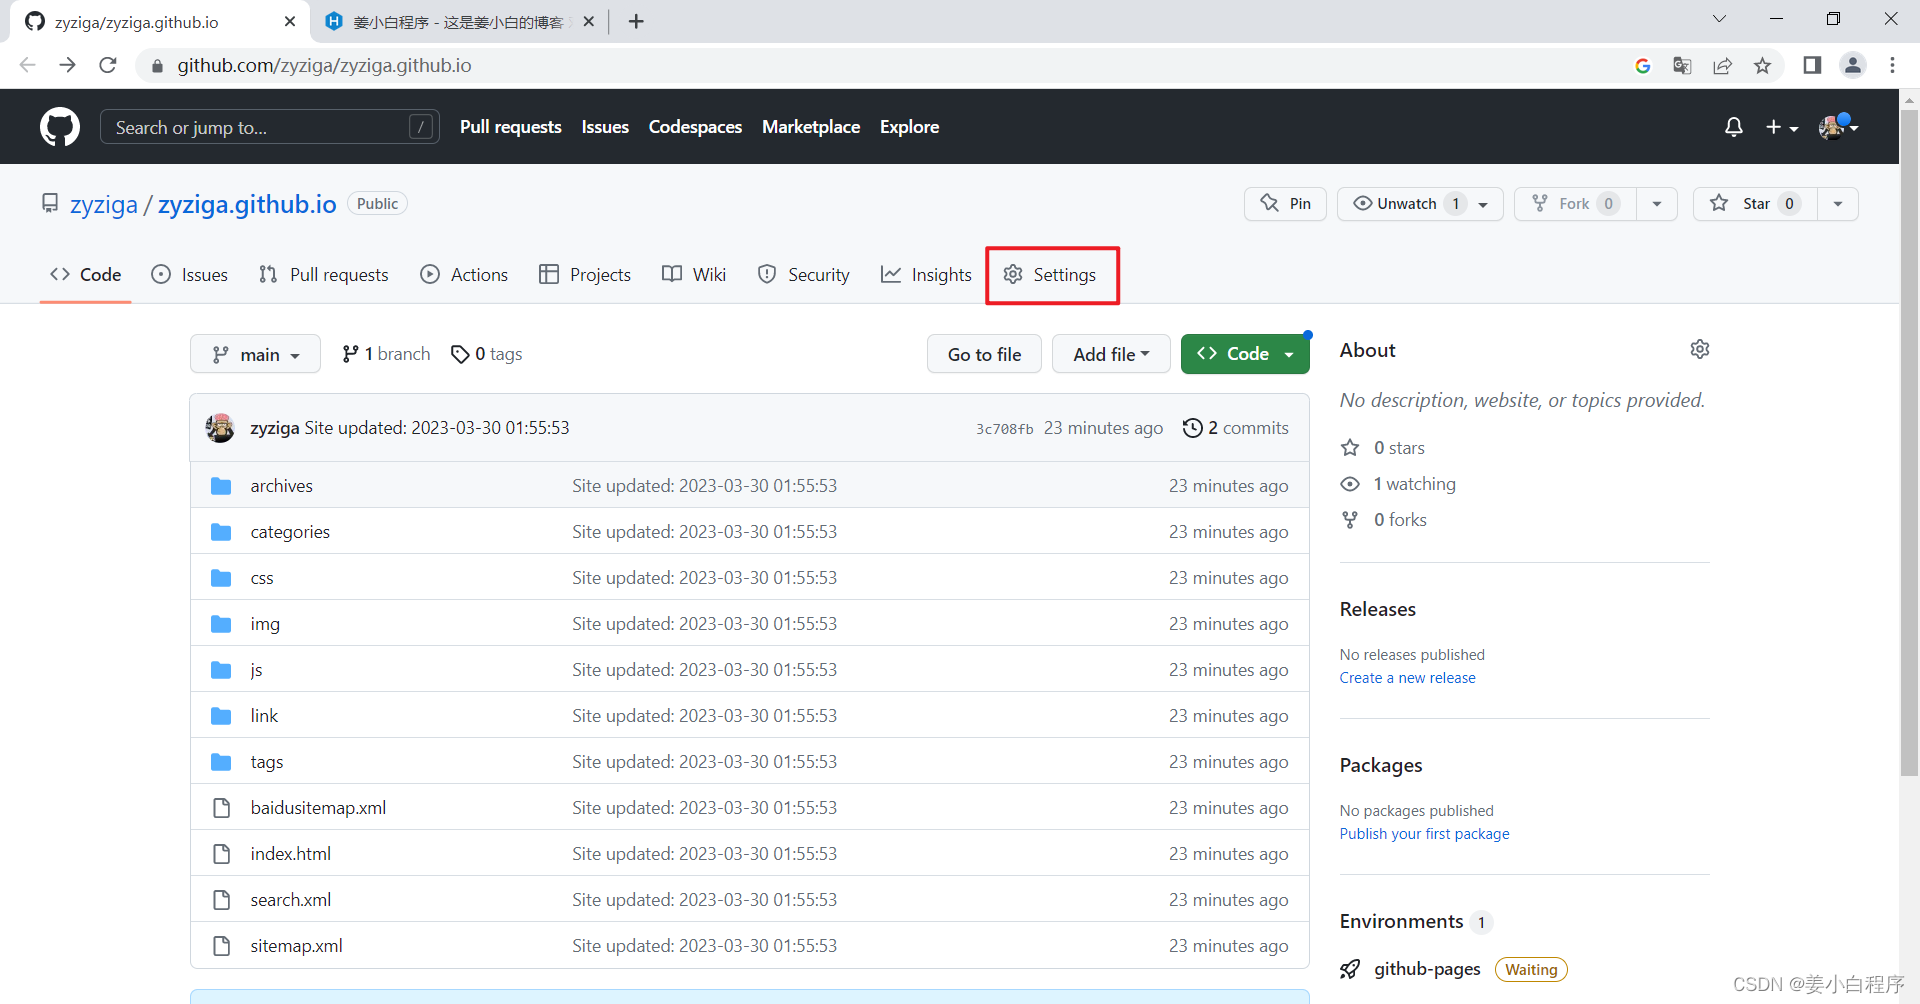Click the address bar URL
The image size is (1920, 1004).
tap(324, 65)
